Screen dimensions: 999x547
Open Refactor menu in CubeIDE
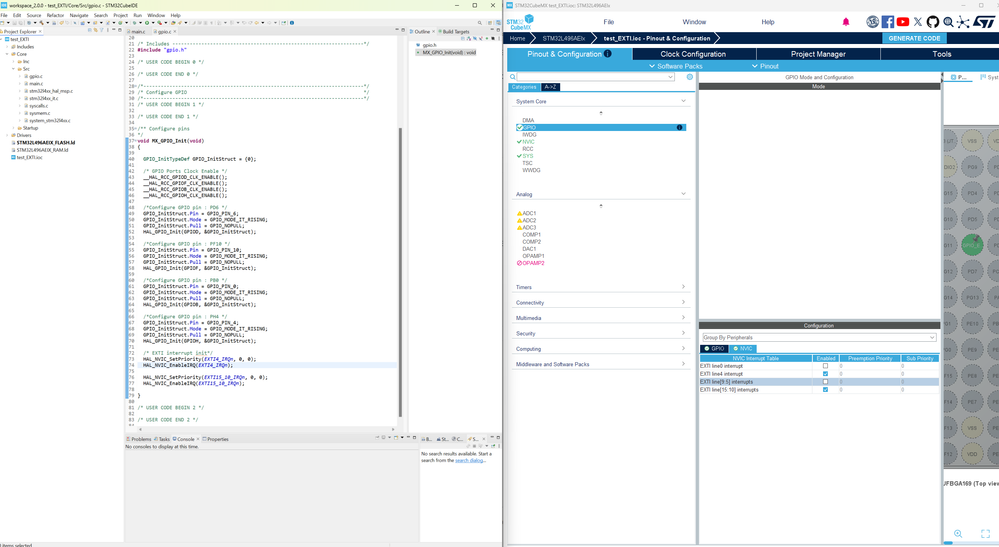tap(55, 15)
